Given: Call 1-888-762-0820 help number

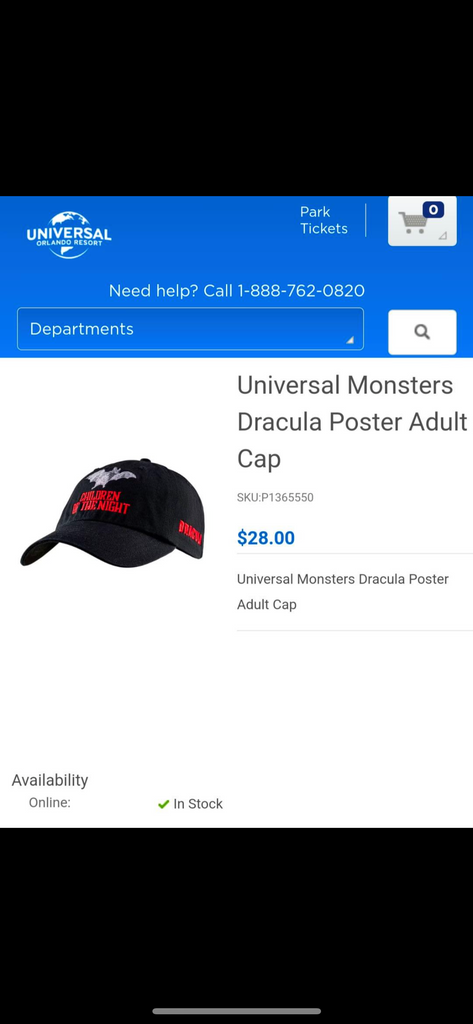Looking at the screenshot, I should pos(300,291).
